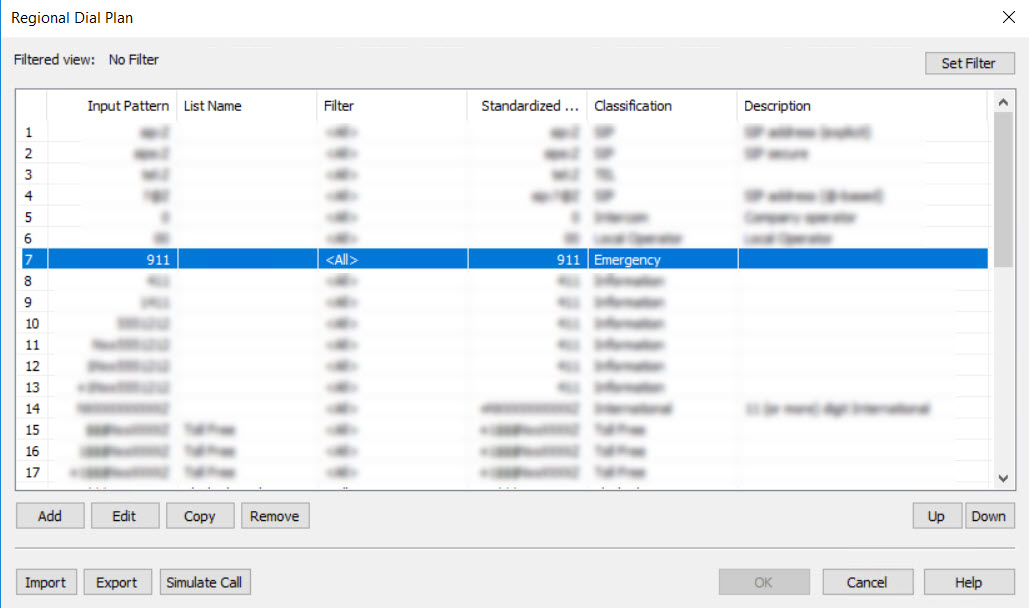Close the Regional Dial Plan window

(1007, 17)
